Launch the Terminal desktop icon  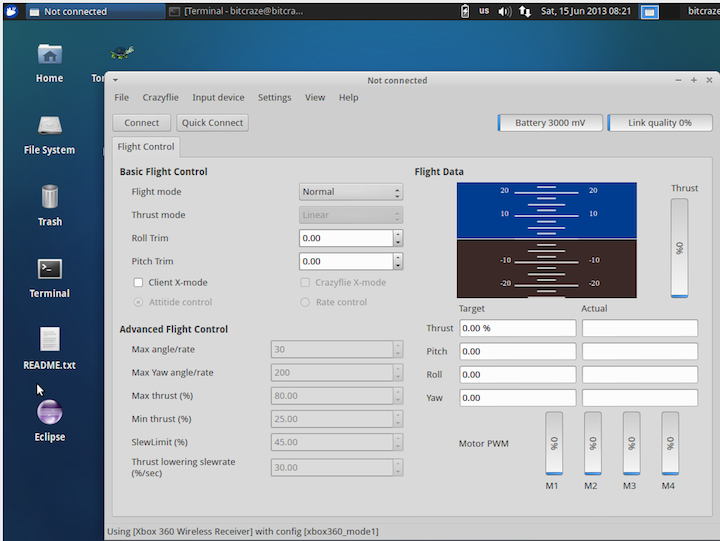(49, 270)
